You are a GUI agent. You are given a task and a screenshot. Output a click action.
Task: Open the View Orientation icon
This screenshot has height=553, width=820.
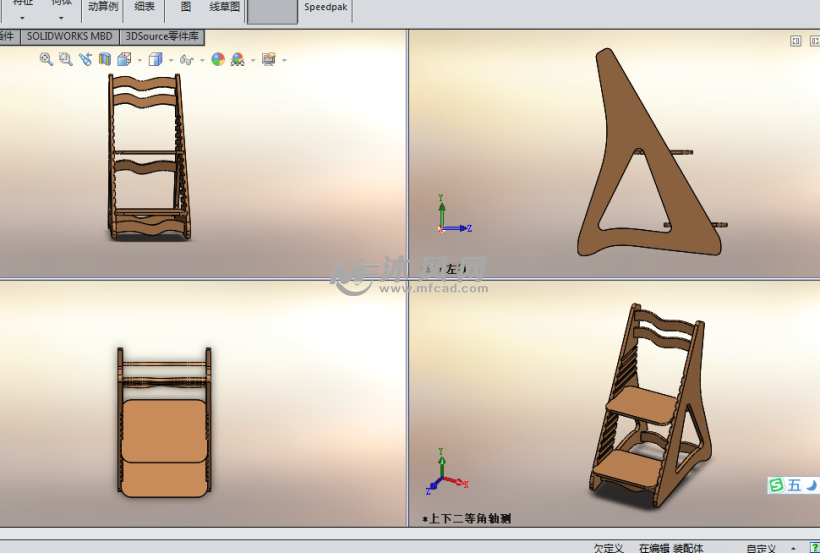coord(123,59)
